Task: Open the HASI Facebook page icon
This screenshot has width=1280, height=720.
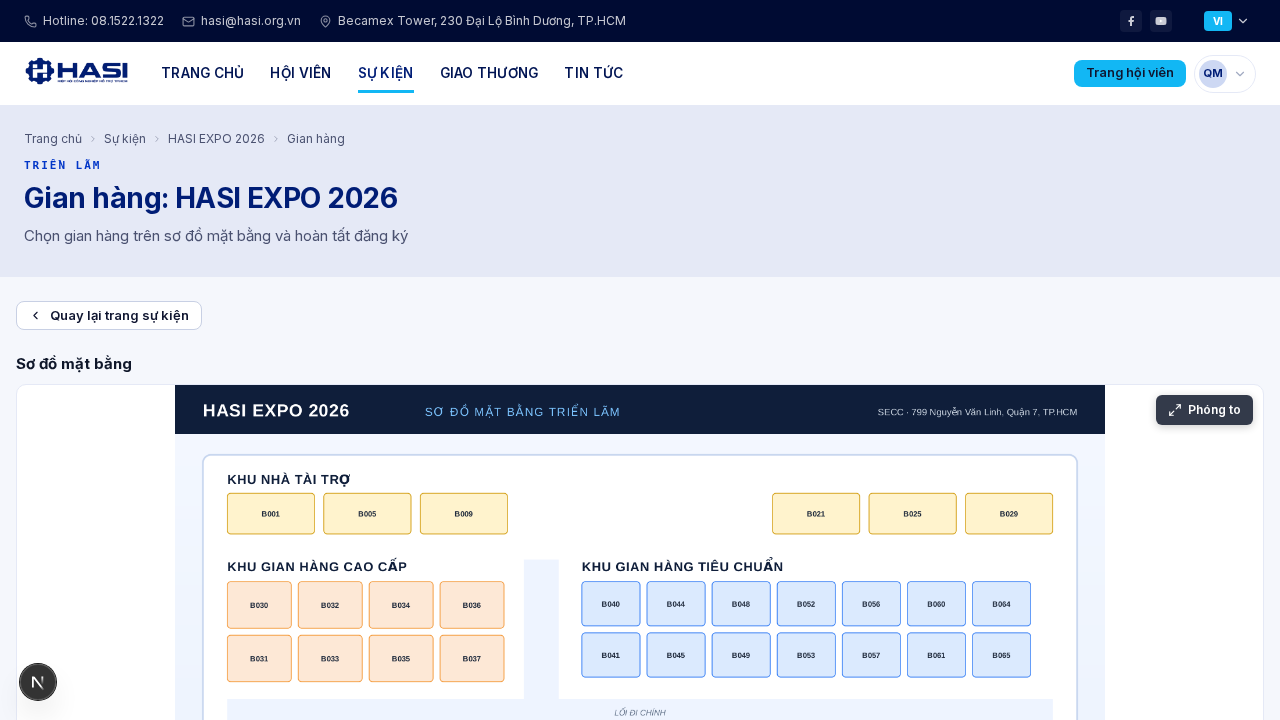Action: pos(1131,21)
